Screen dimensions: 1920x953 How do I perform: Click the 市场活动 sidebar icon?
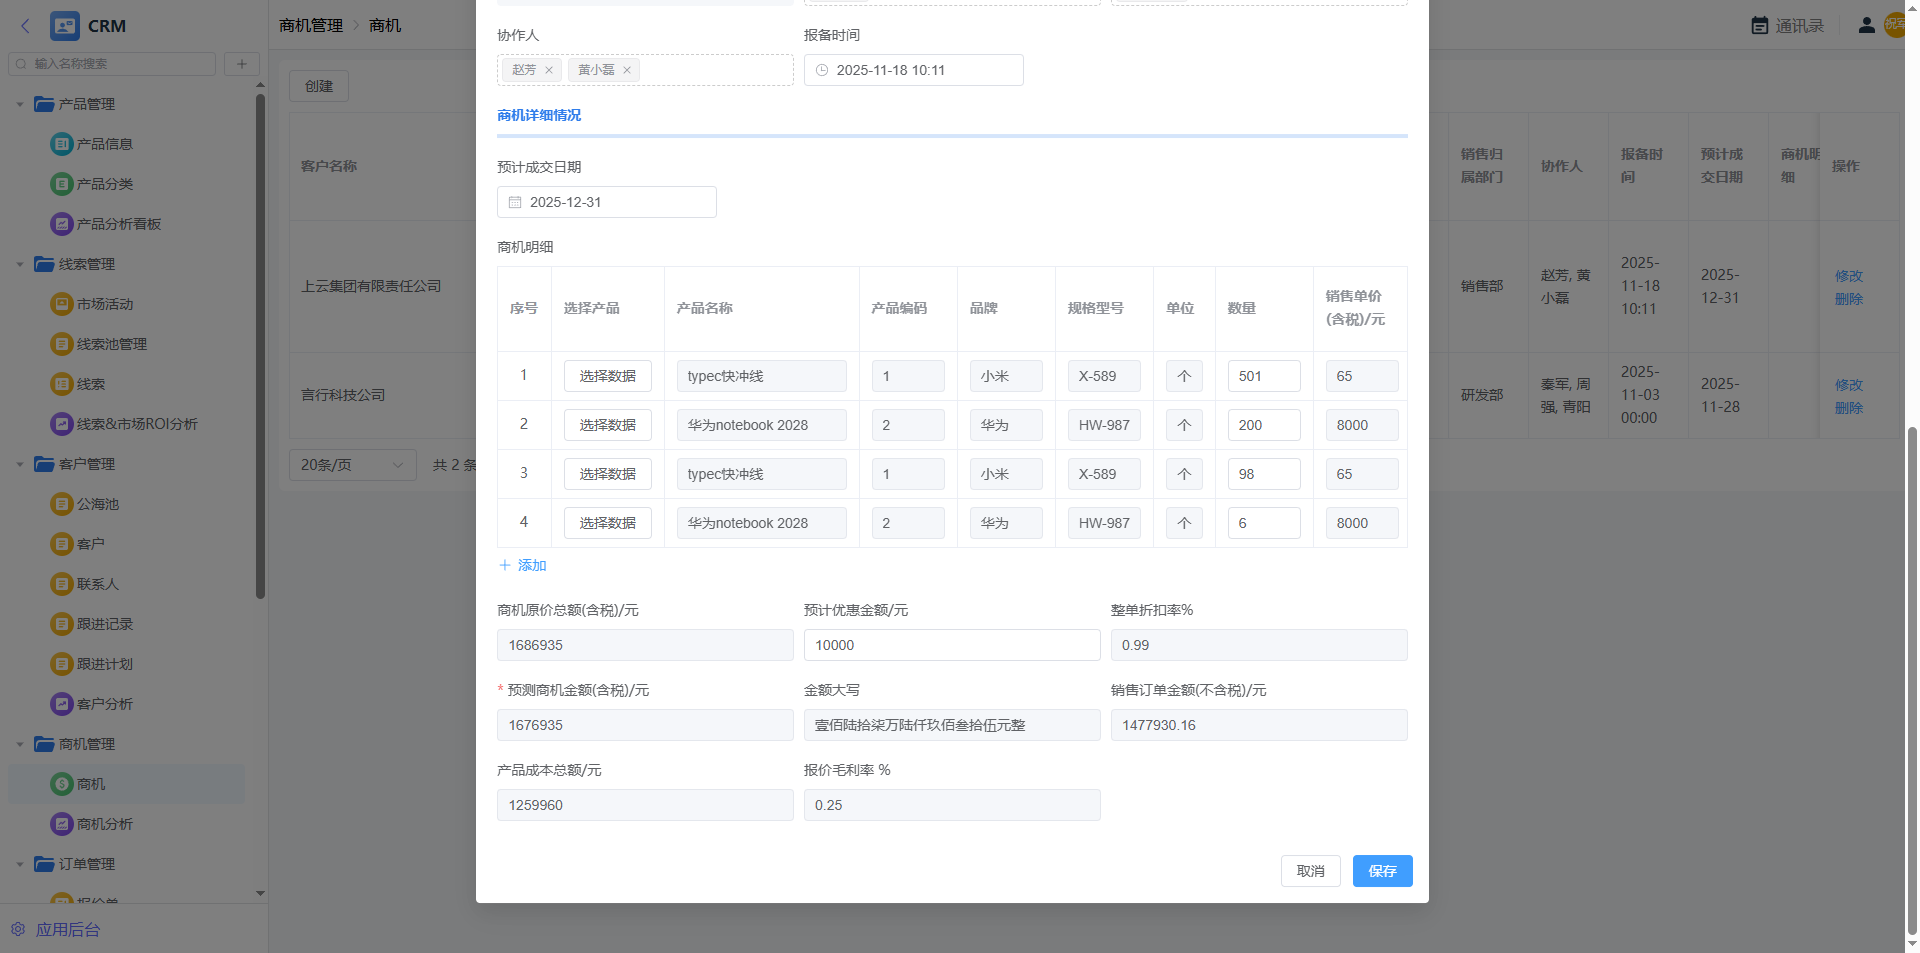[61, 304]
